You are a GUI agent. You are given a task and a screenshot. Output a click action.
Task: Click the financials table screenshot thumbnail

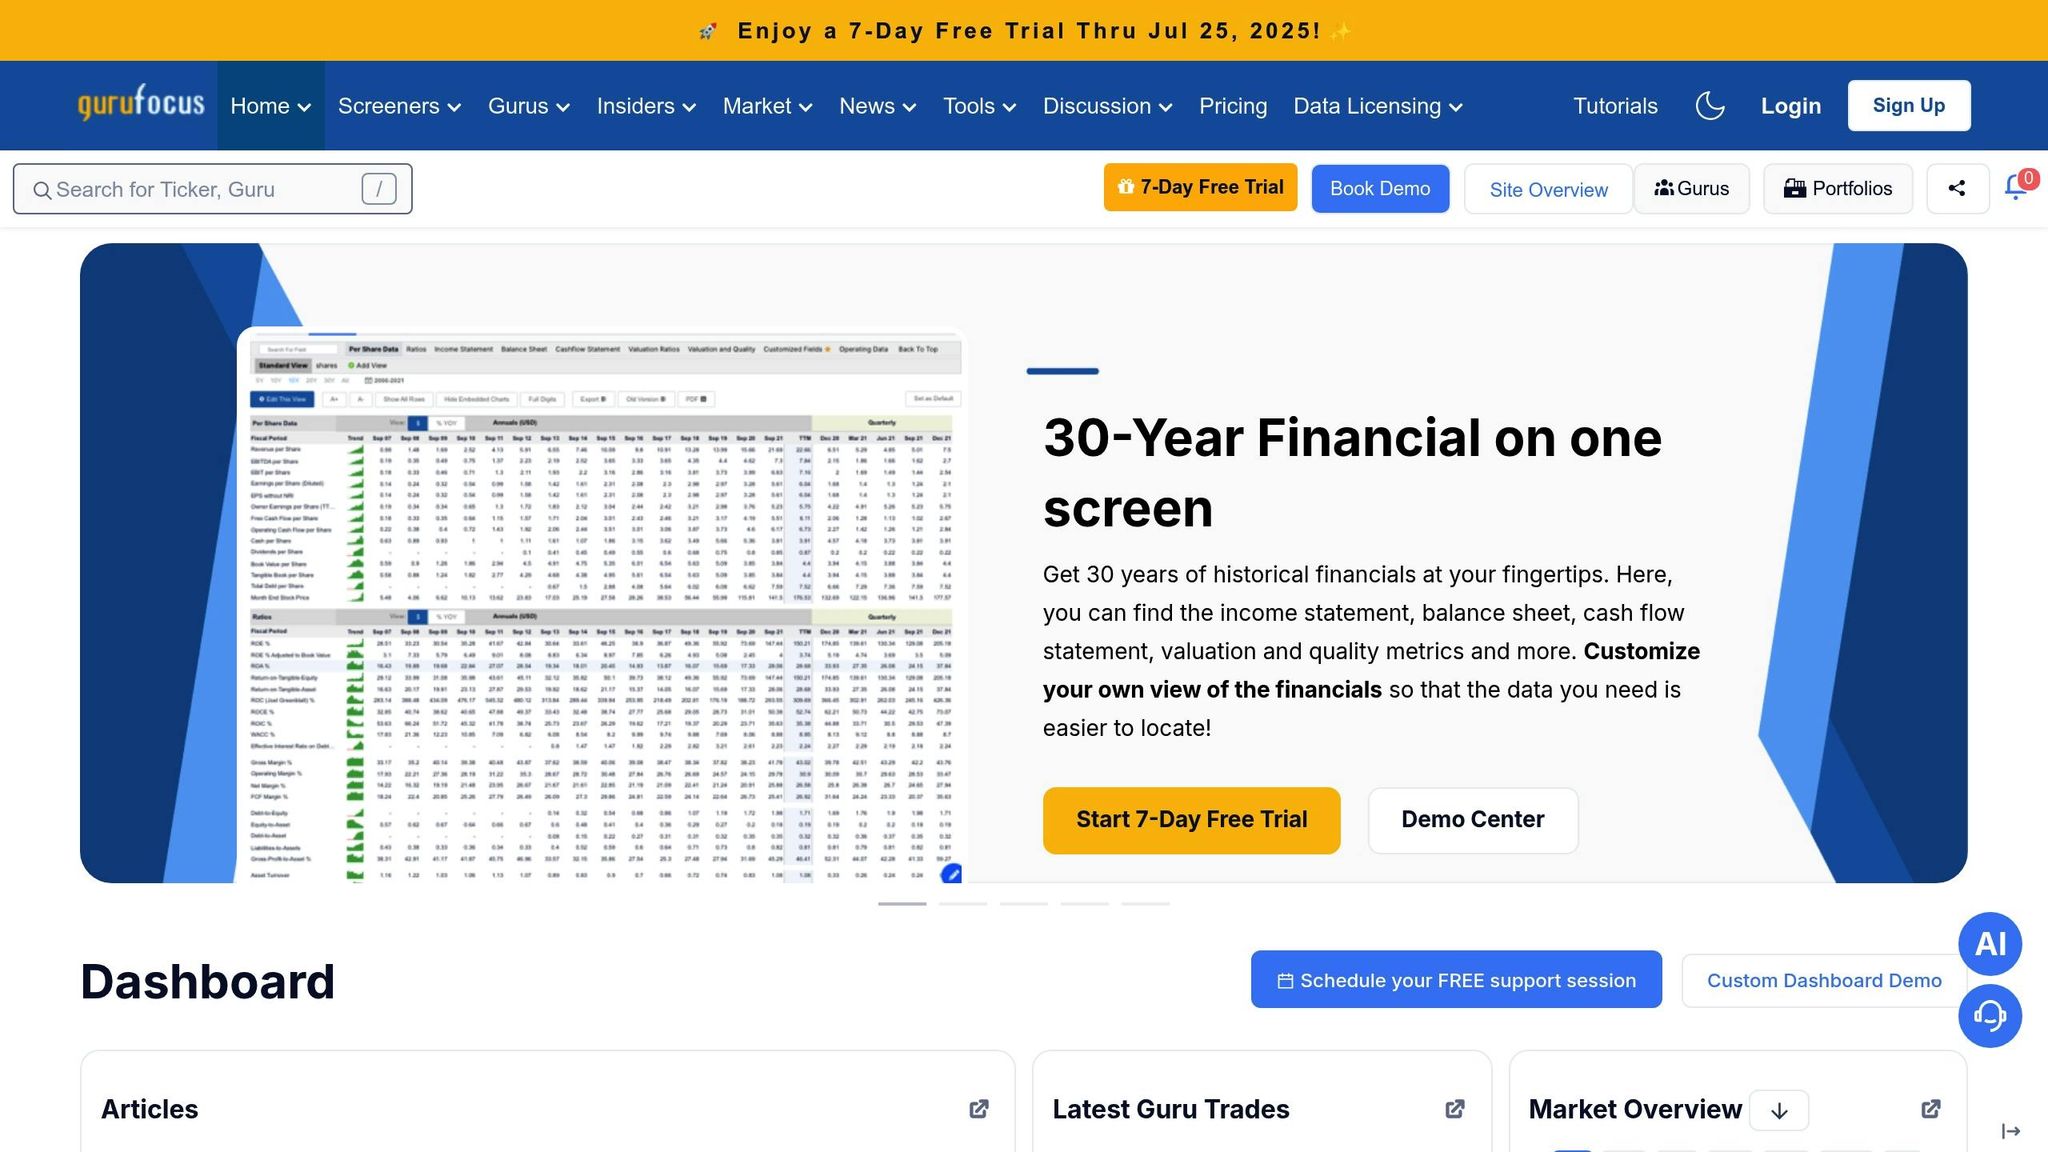pyautogui.click(x=602, y=606)
